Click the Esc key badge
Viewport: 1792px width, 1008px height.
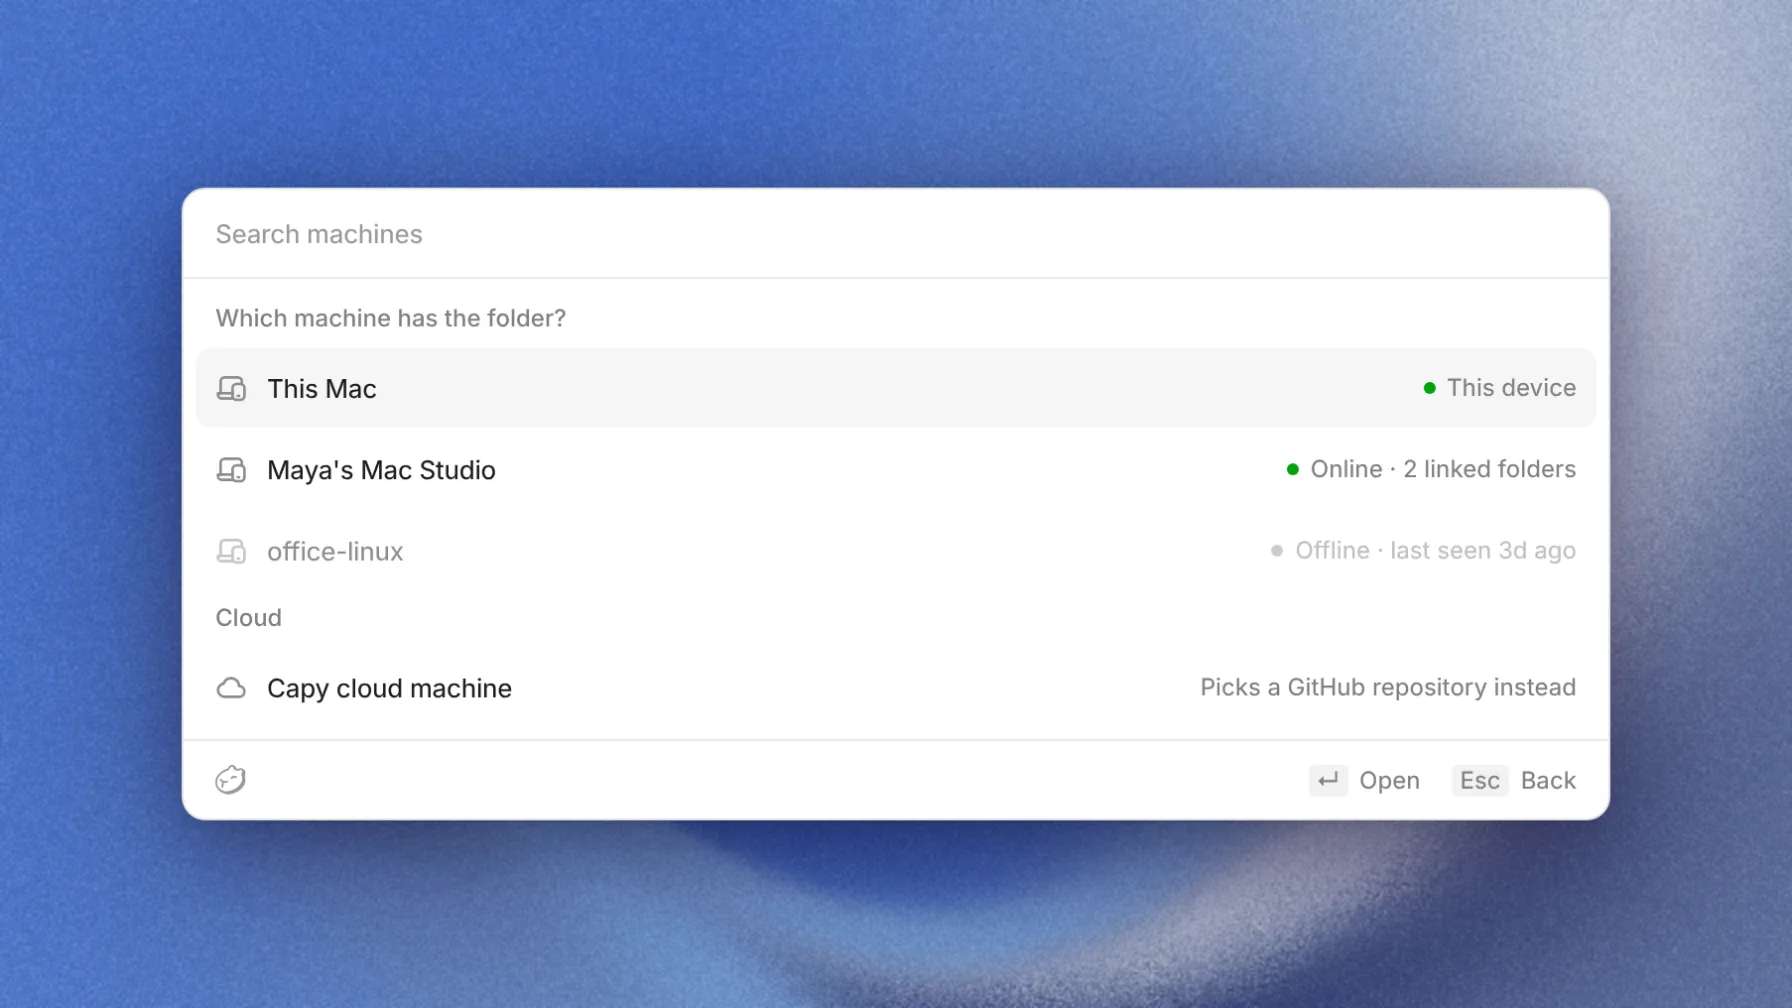(1480, 780)
